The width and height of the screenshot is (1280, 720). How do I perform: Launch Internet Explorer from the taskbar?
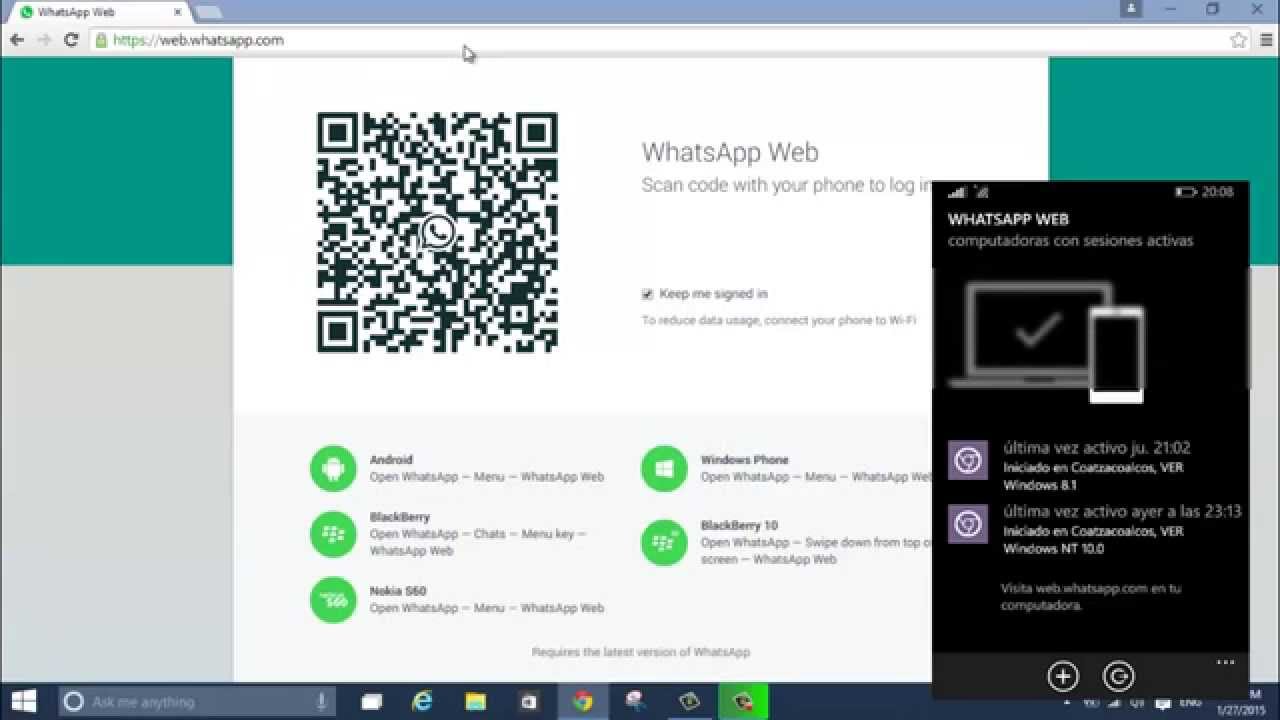[423, 702]
